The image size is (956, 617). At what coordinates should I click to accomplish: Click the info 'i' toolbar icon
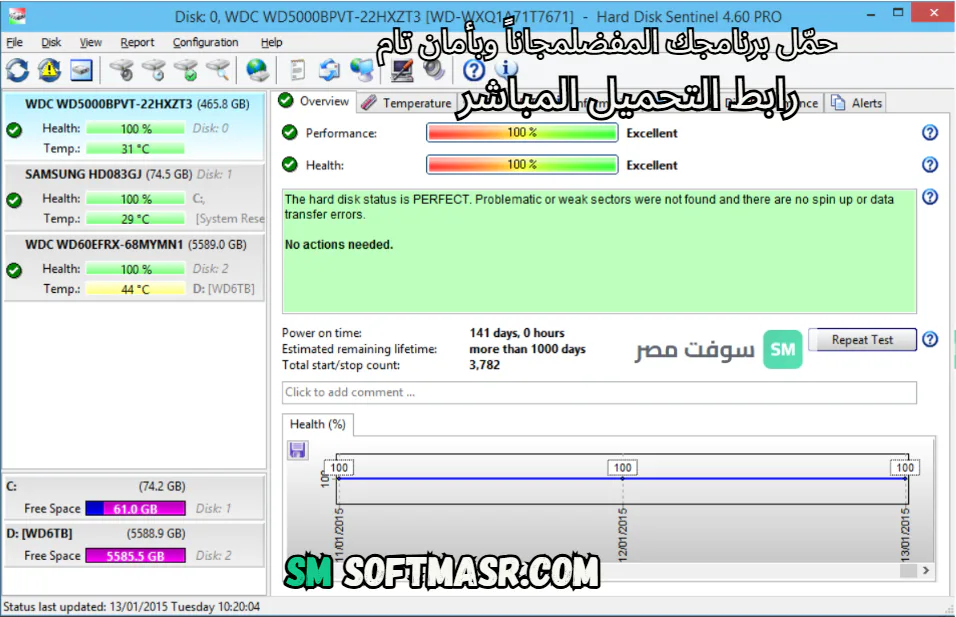[x=506, y=69]
